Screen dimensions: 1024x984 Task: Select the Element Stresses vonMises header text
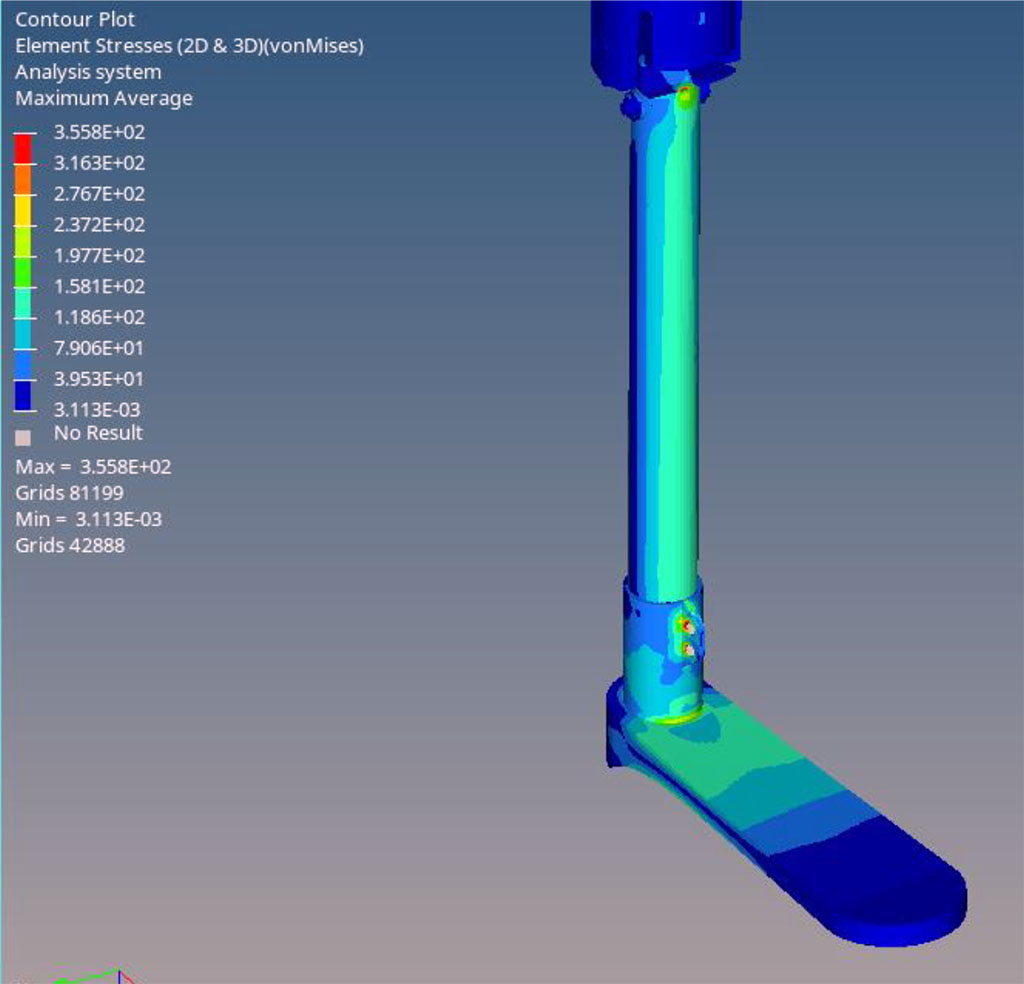point(189,46)
